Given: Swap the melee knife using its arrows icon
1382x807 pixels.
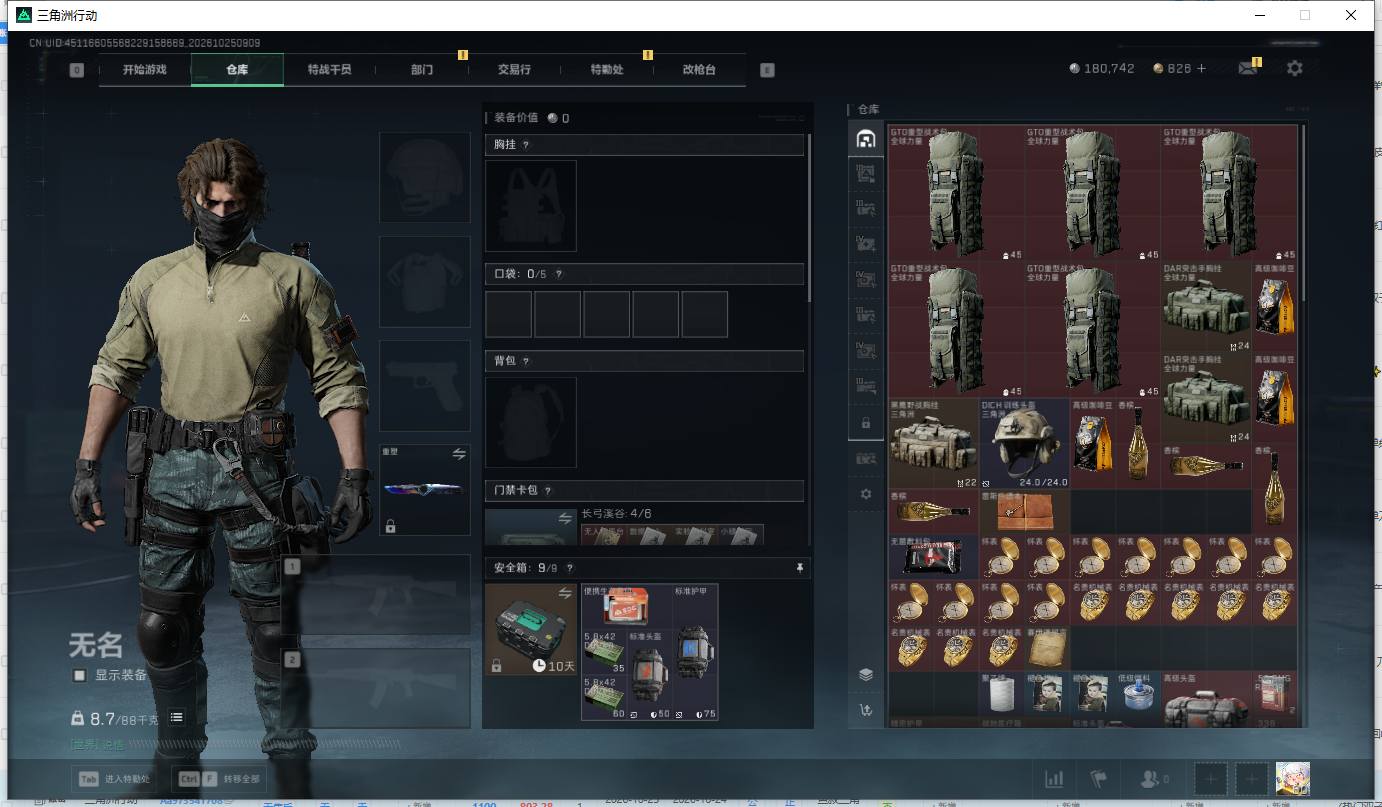Looking at the screenshot, I should coord(459,454).
